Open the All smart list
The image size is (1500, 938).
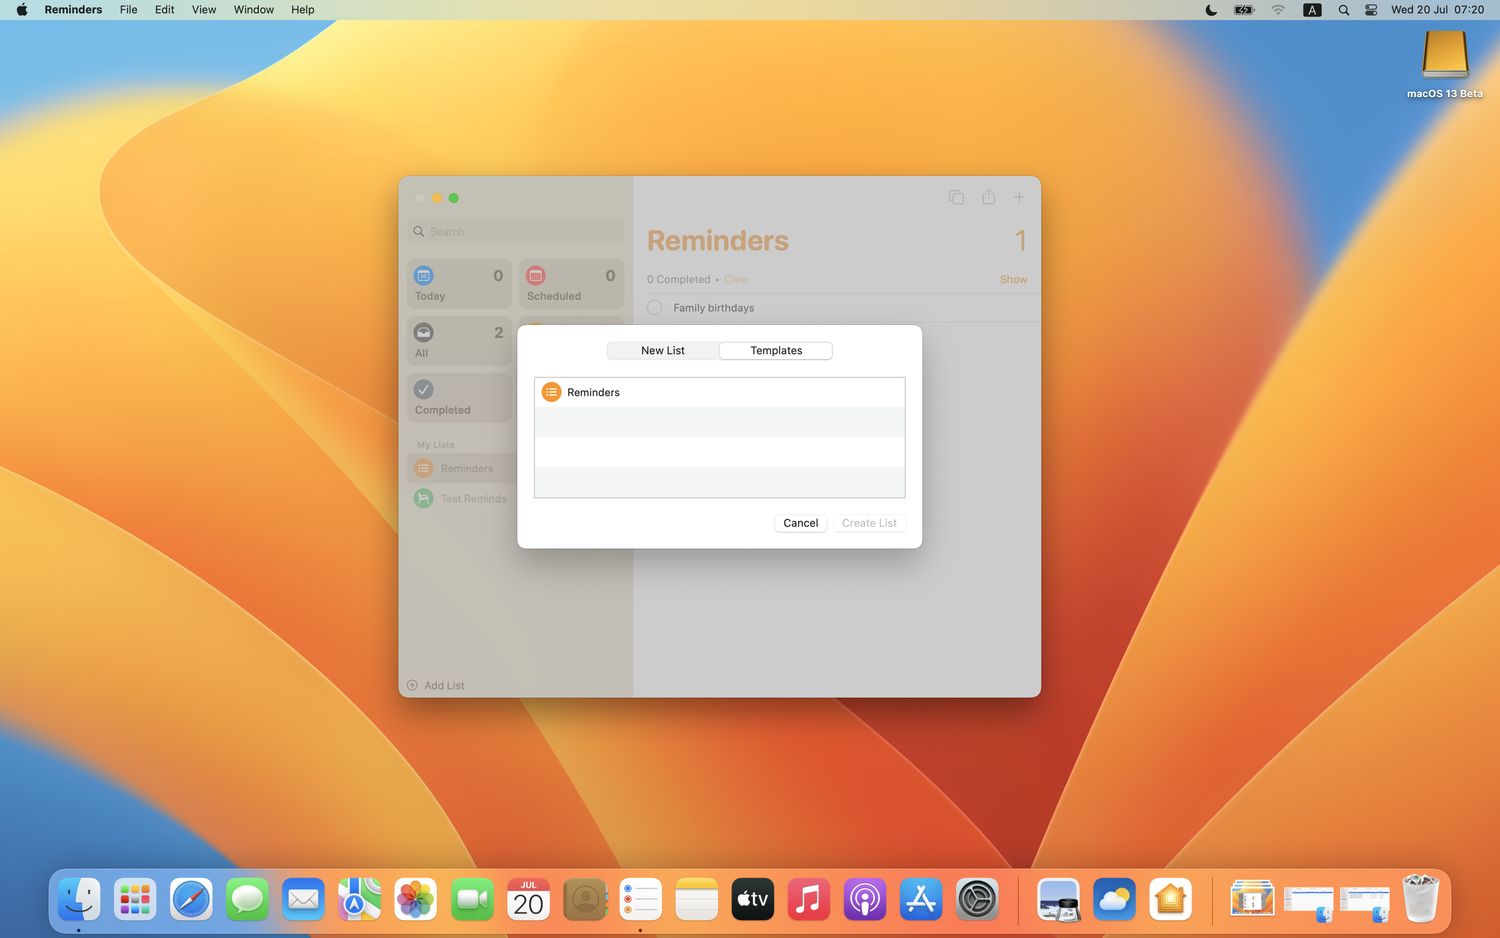click(459, 341)
